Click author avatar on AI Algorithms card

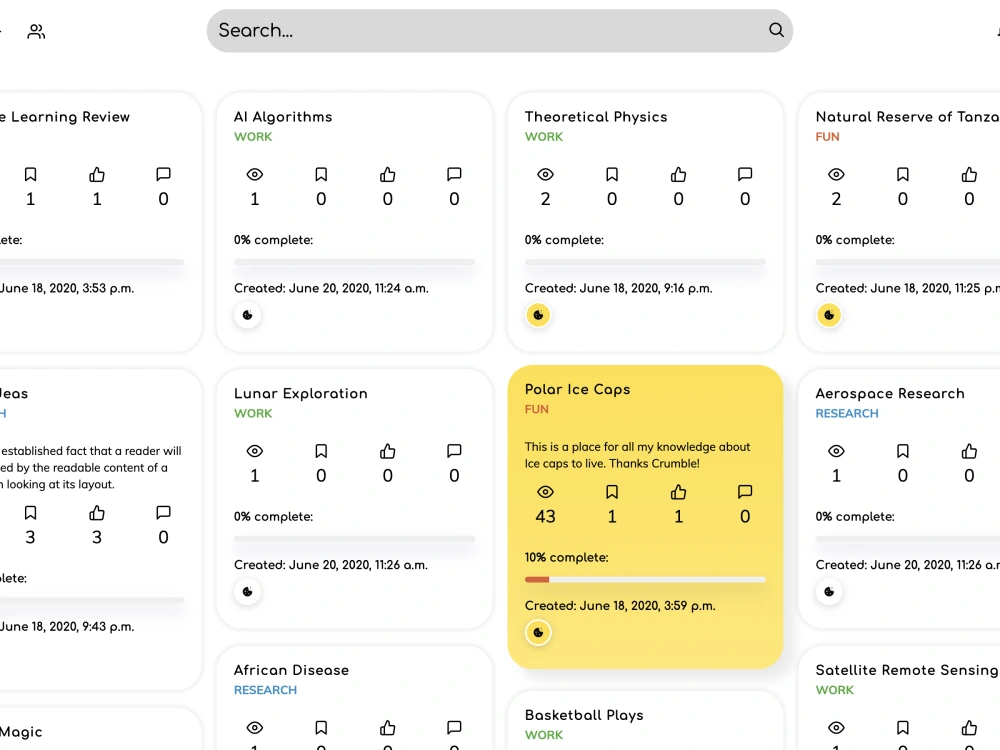click(247, 315)
